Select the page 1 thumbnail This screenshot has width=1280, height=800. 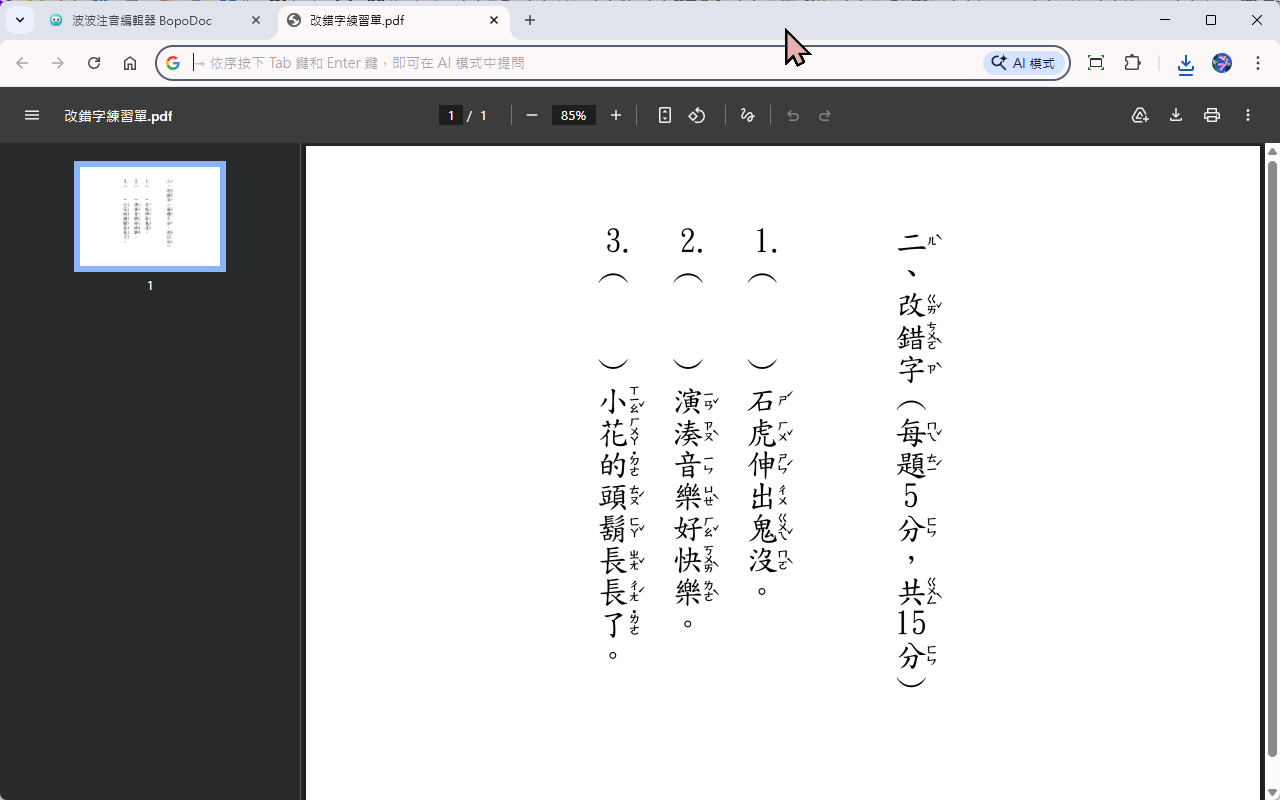click(150, 216)
